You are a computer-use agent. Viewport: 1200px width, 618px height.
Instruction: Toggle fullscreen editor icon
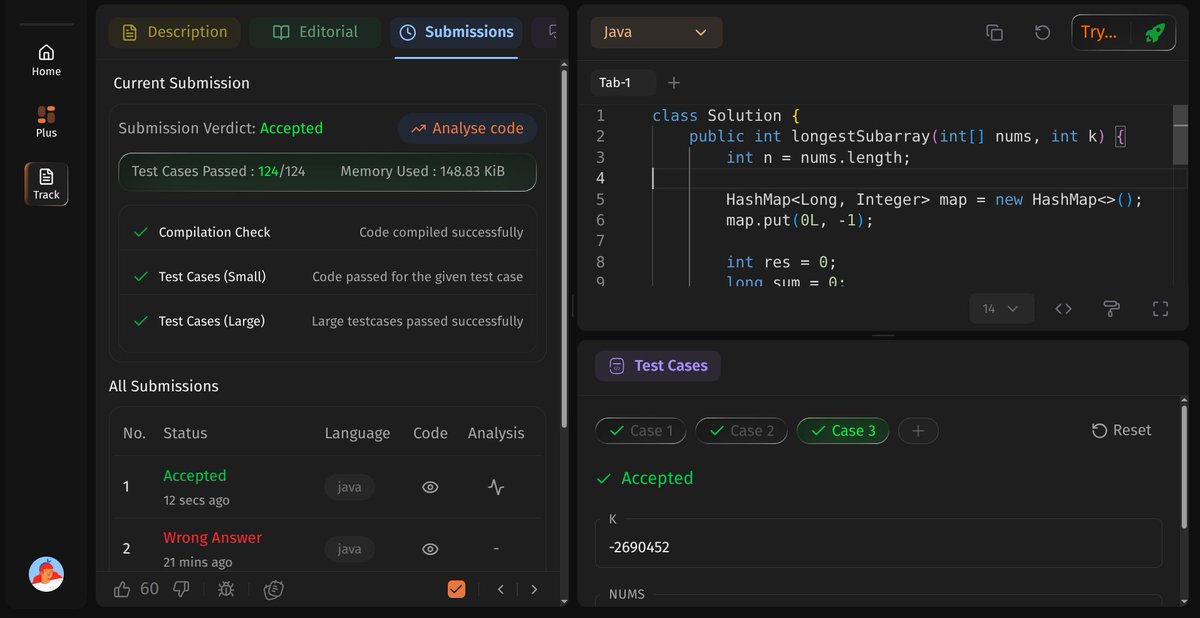click(1160, 309)
